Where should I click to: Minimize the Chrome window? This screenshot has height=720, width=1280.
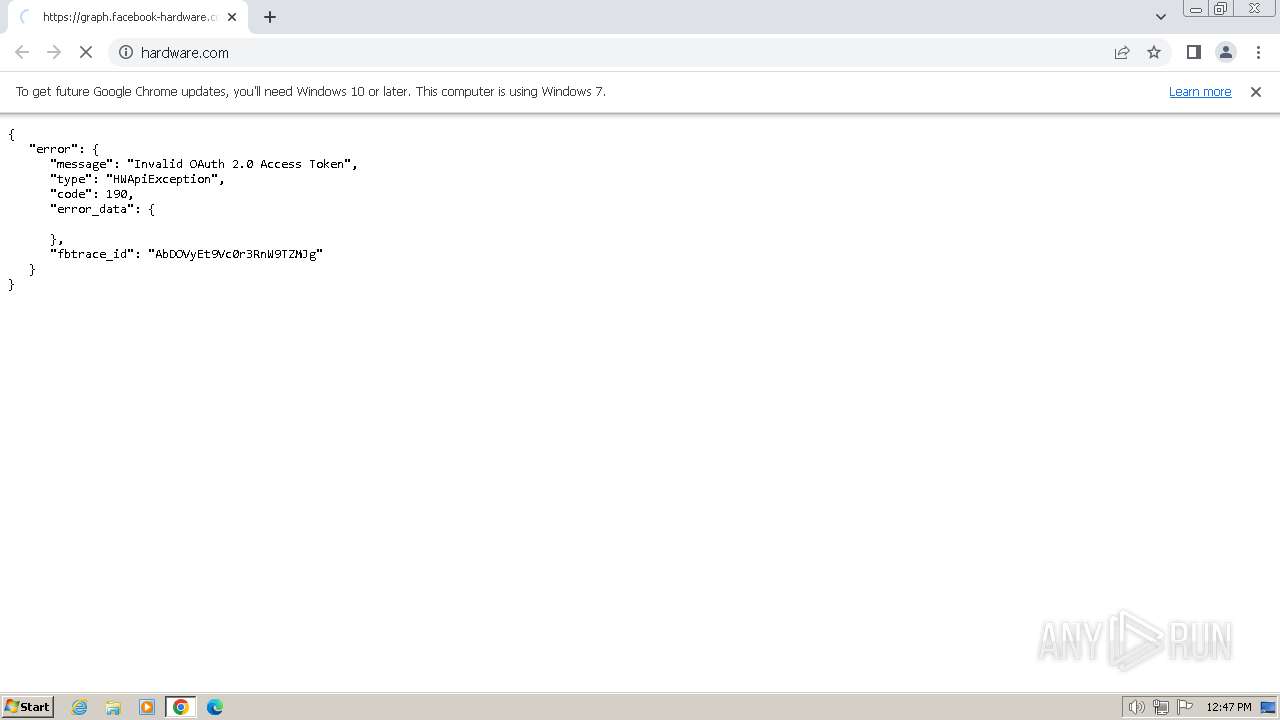tap(1196, 9)
